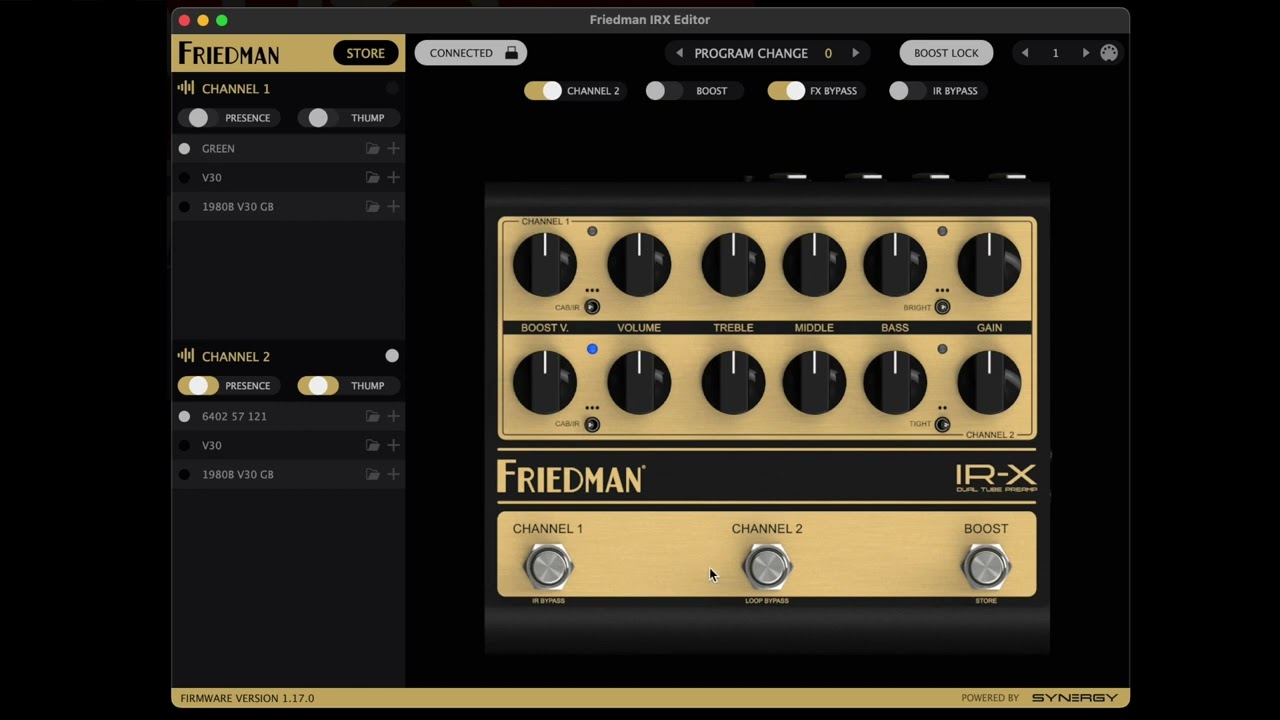The width and height of the screenshot is (1280, 720).
Task: Click plus icon on 6402 57 121 row
Action: coord(393,416)
